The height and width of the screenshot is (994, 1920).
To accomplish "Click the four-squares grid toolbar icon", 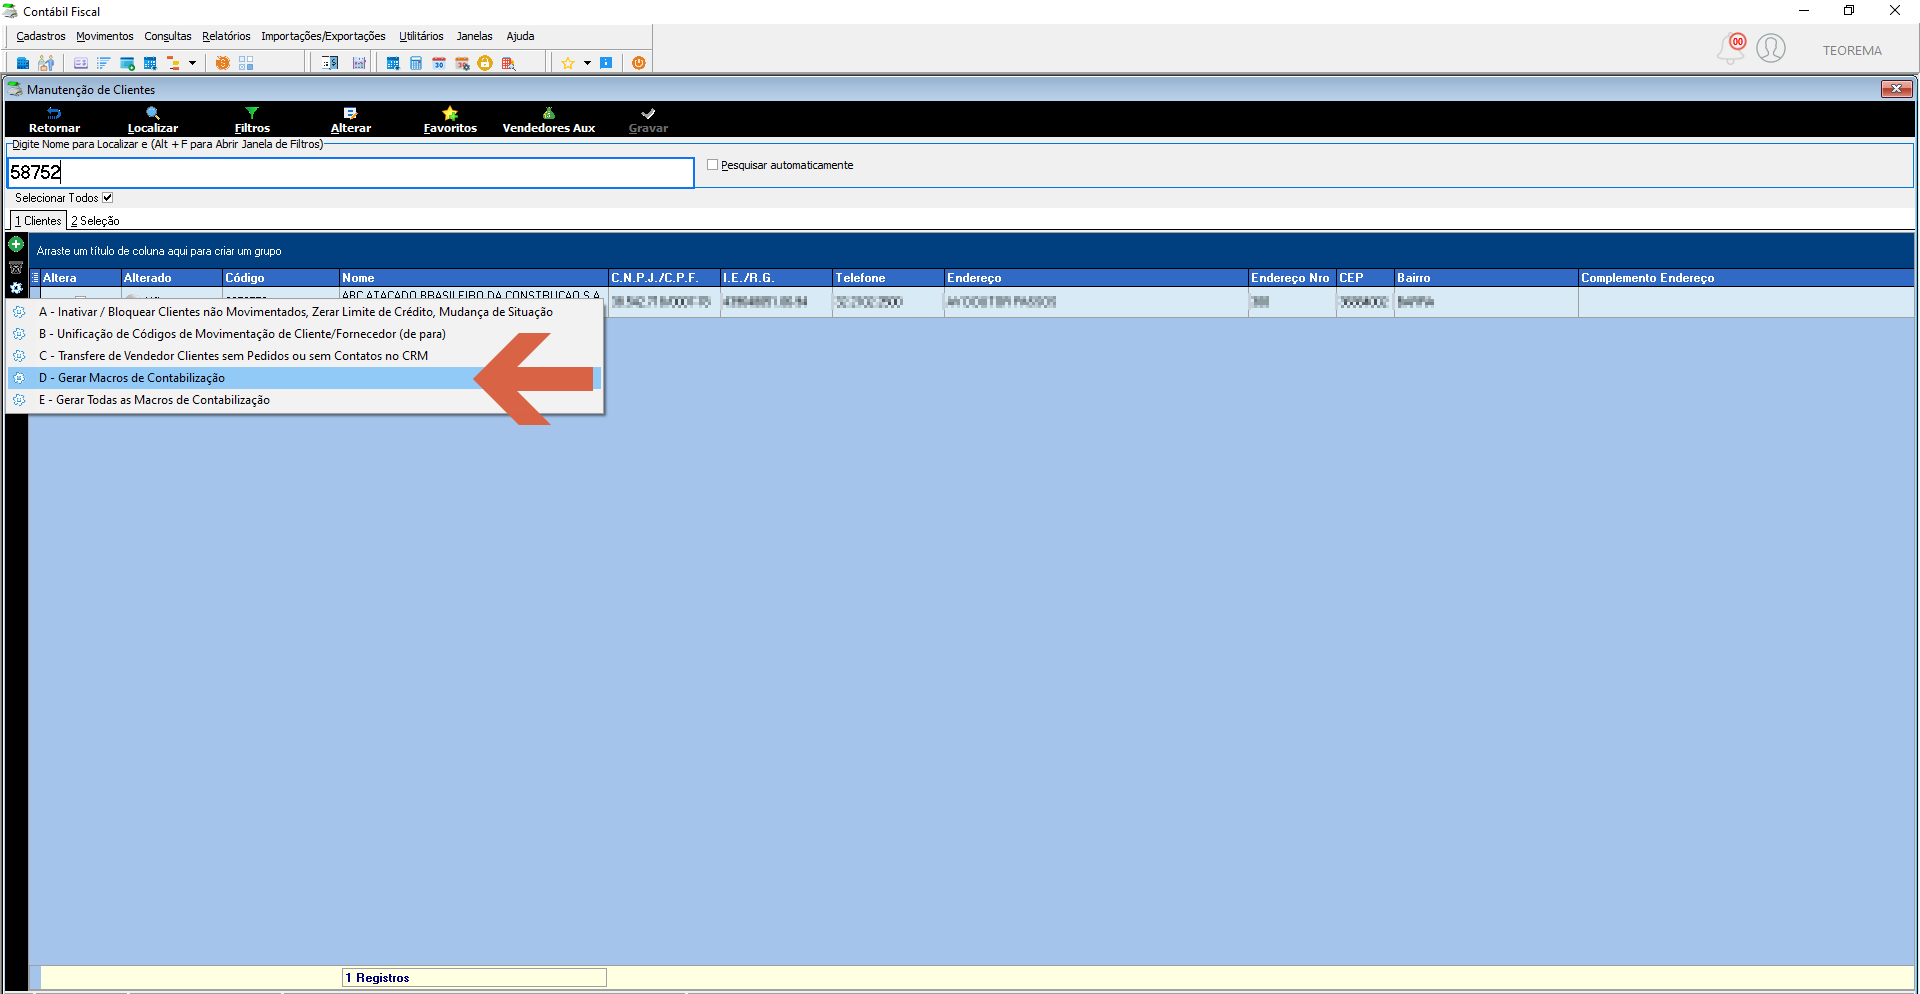I will (246, 63).
